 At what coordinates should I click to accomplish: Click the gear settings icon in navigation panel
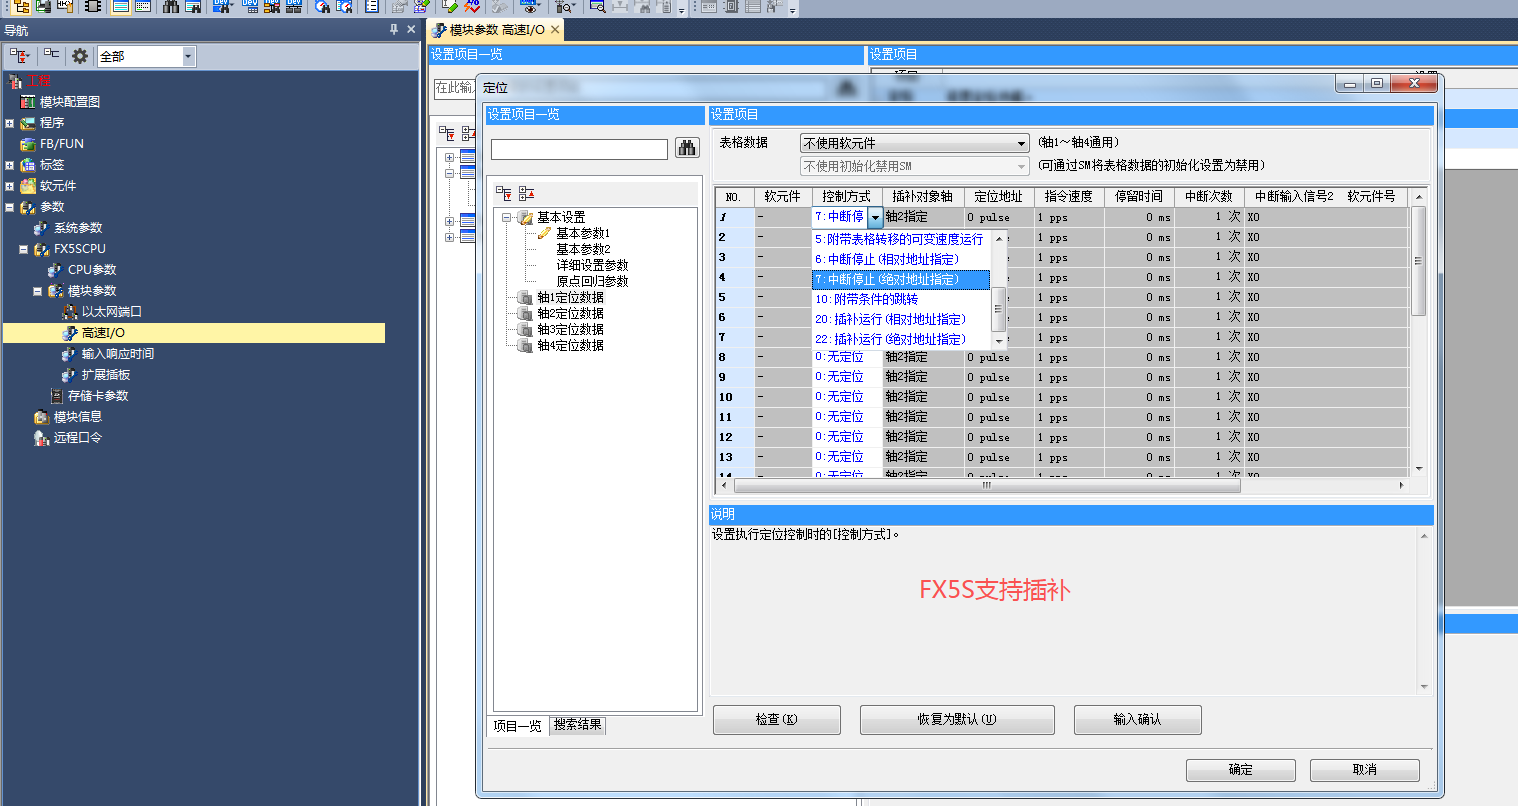(80, 56)
